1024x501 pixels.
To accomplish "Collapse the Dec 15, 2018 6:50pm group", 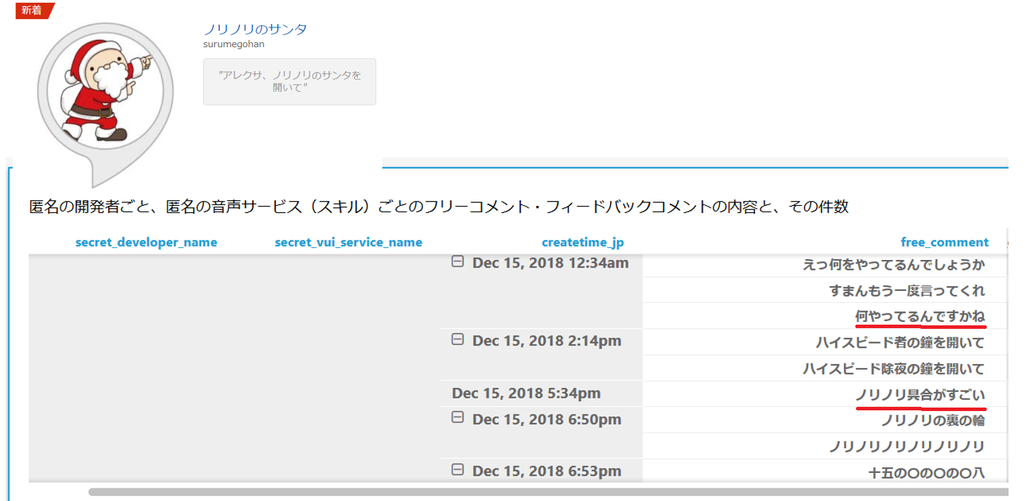I will pyautogui.click(x=458, y=418).
